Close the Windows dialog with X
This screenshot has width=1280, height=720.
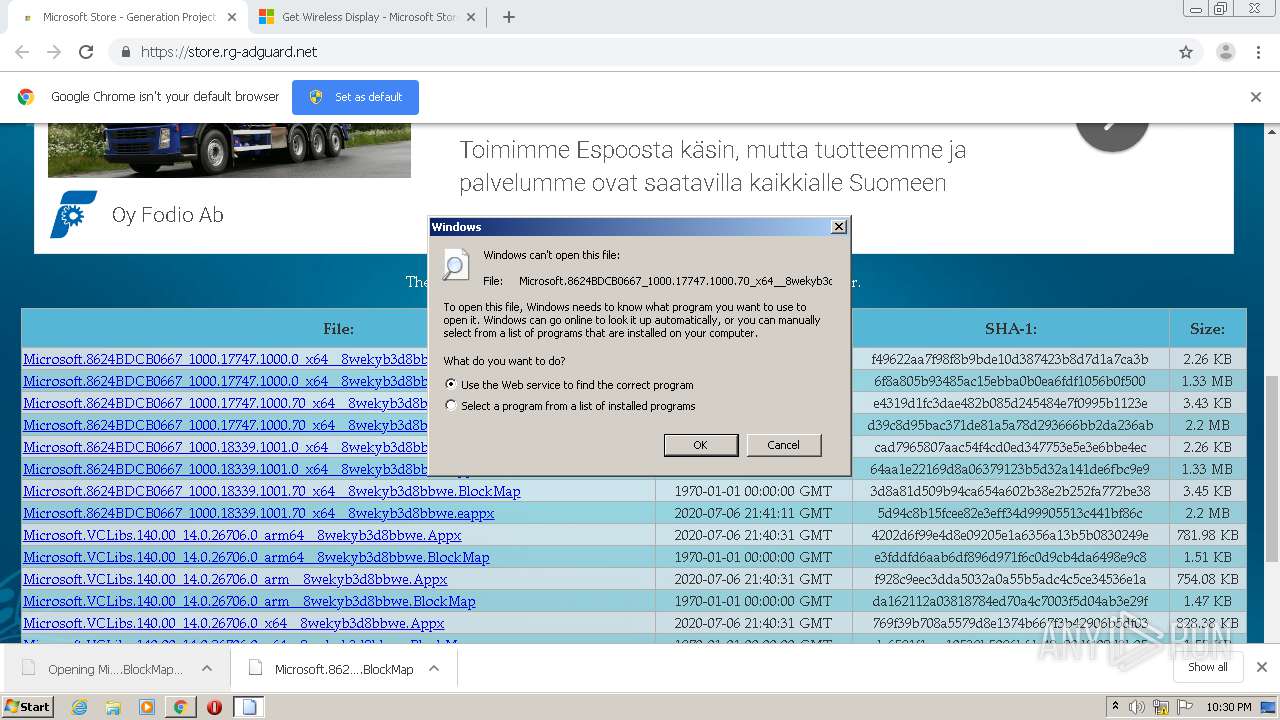(x=839, y=227)
